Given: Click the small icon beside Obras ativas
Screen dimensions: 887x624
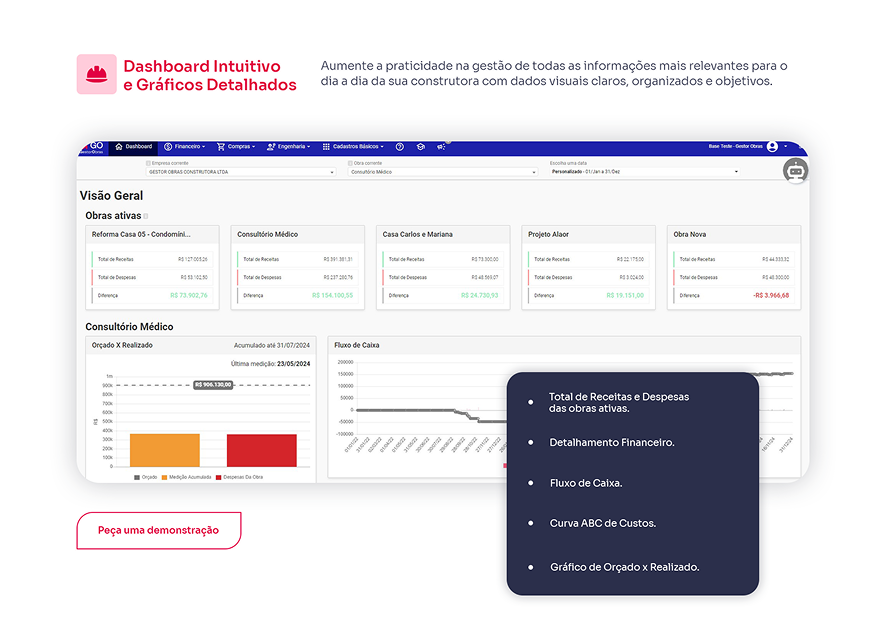Looking at the screenshot, I should coord(146,216).
